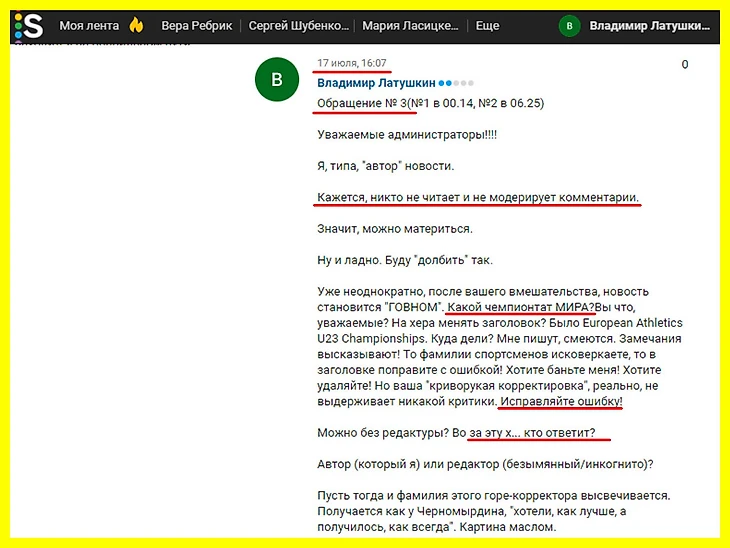Click the underlined Какой чемпионат МИРА? text
730x548 pixels.
(521, 308)
